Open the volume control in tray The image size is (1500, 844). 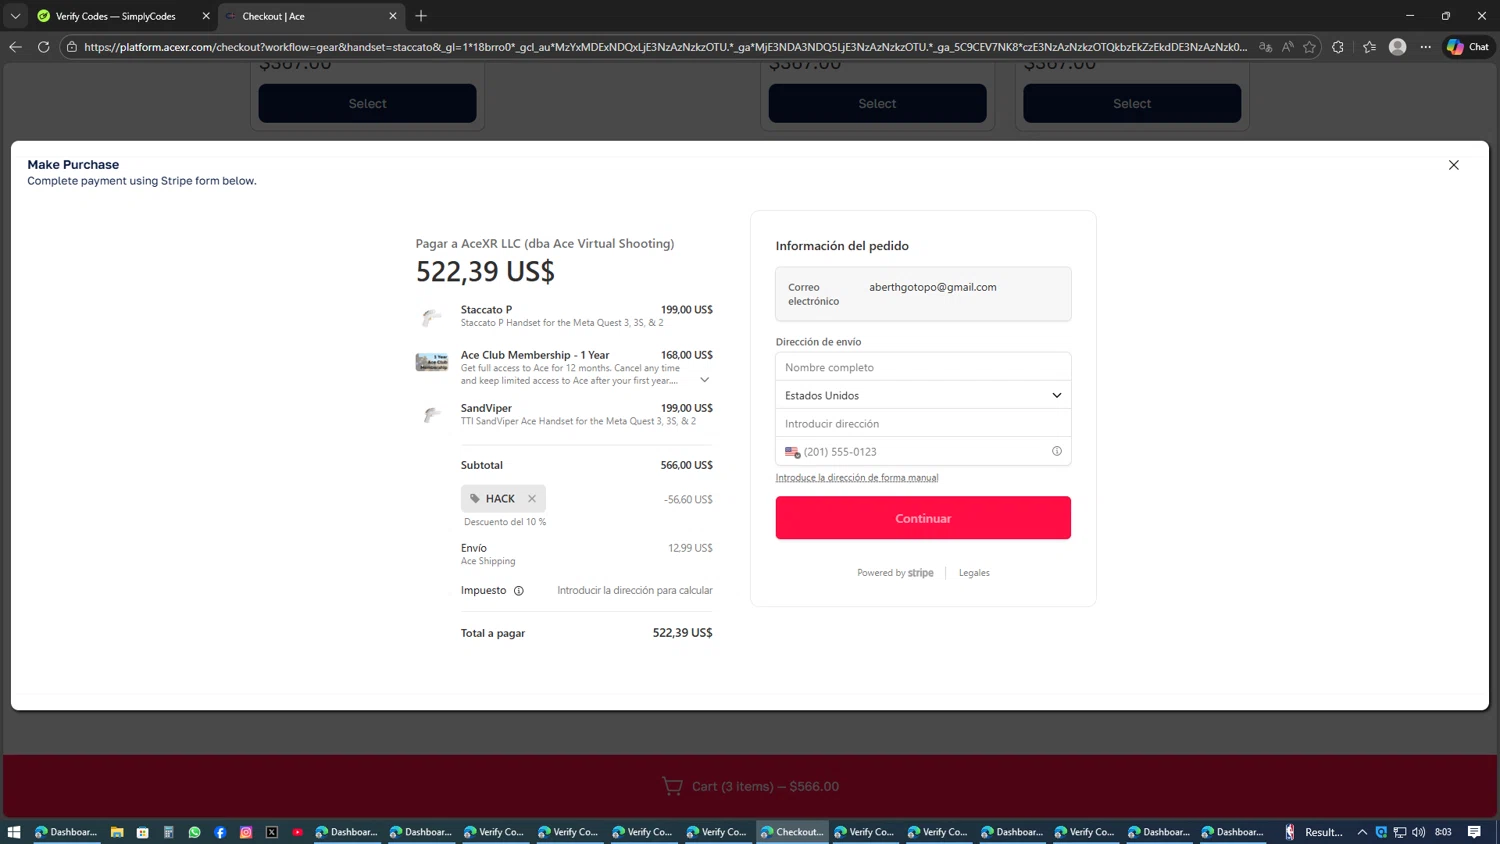click(1418, 832)
